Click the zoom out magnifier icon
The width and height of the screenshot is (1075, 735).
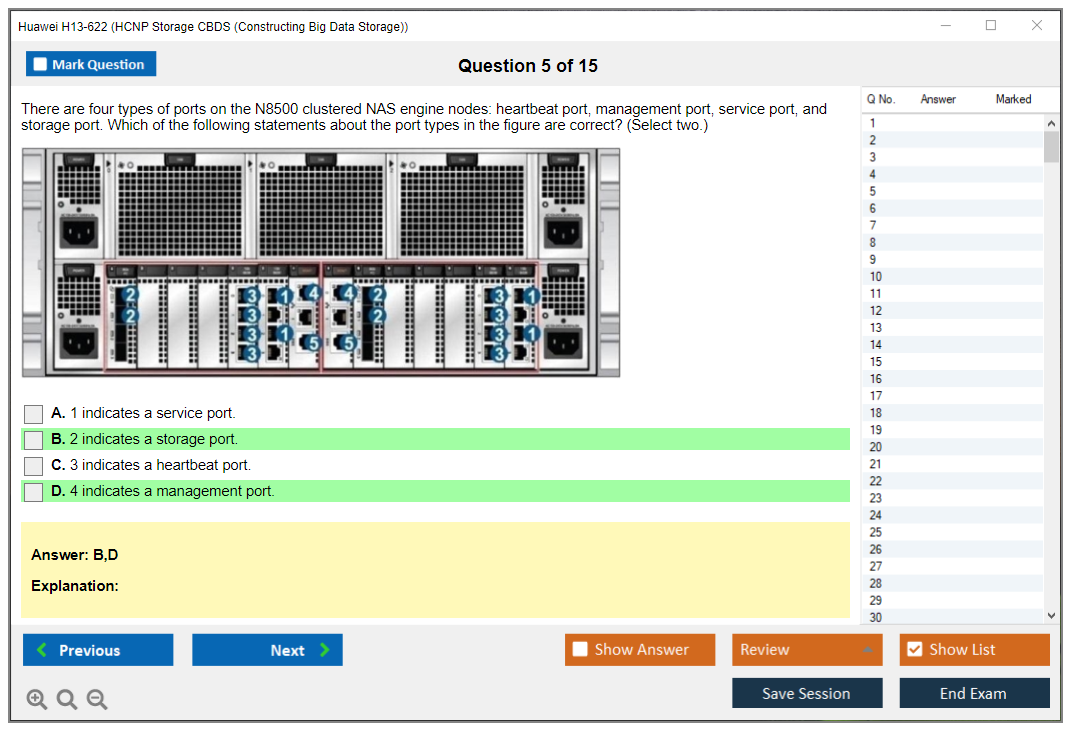click(x=97, y=700)
